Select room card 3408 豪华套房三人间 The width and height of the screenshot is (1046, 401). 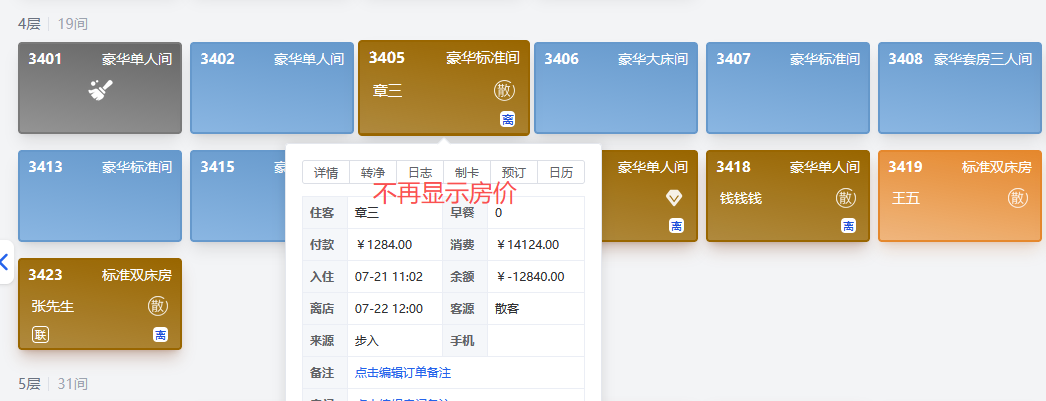[x=960, y=88]
